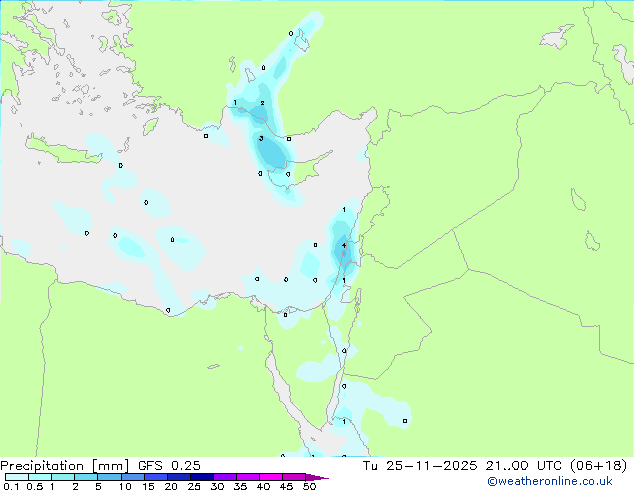Click the legend swatch between 45 and 50
This screenshot has width=634, height=490.
click(x=294, y=477)
